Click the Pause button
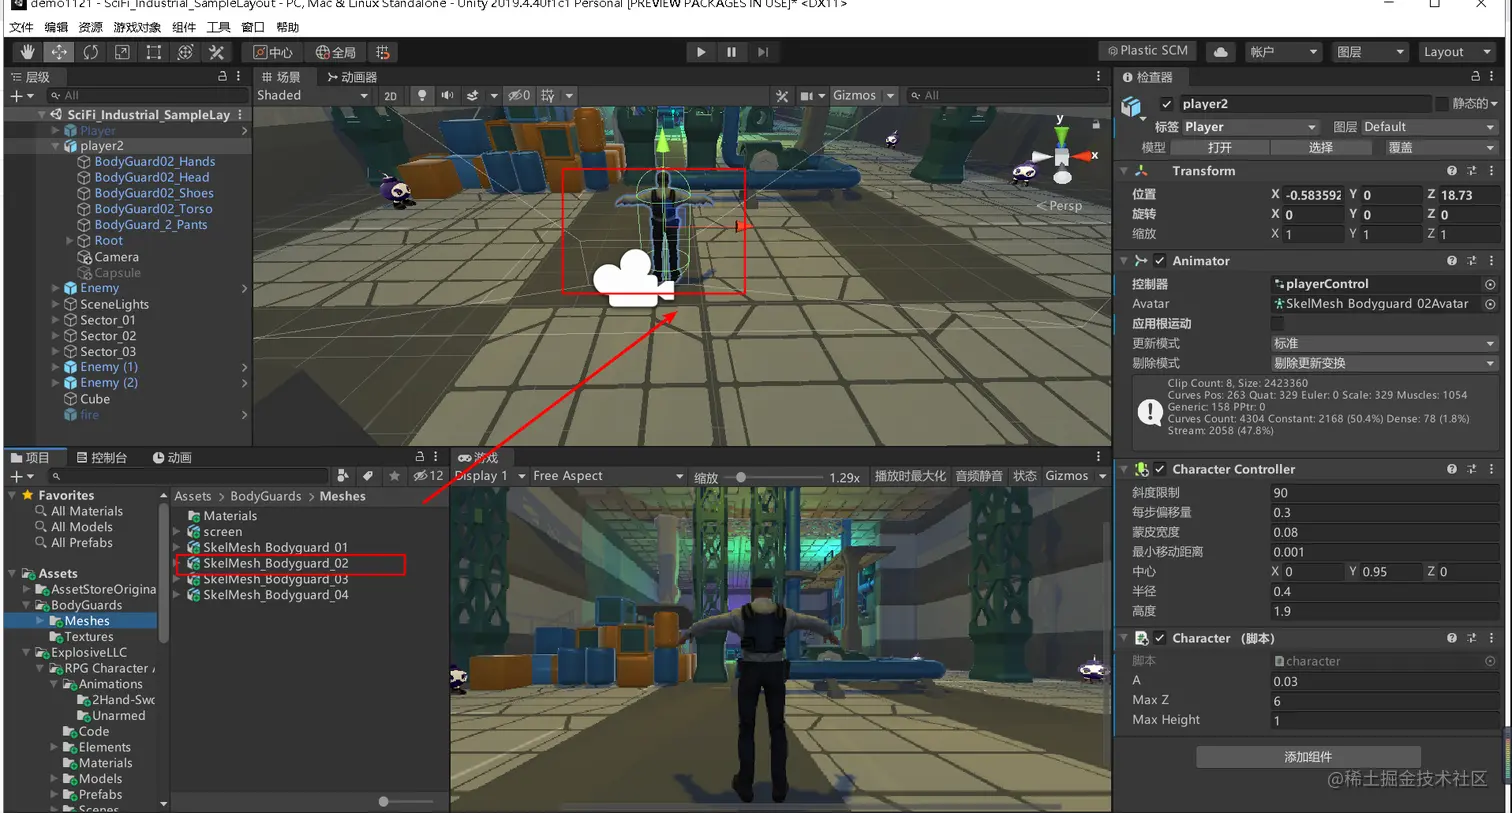This screenshot has height=813, width=1512. point(732,52)
